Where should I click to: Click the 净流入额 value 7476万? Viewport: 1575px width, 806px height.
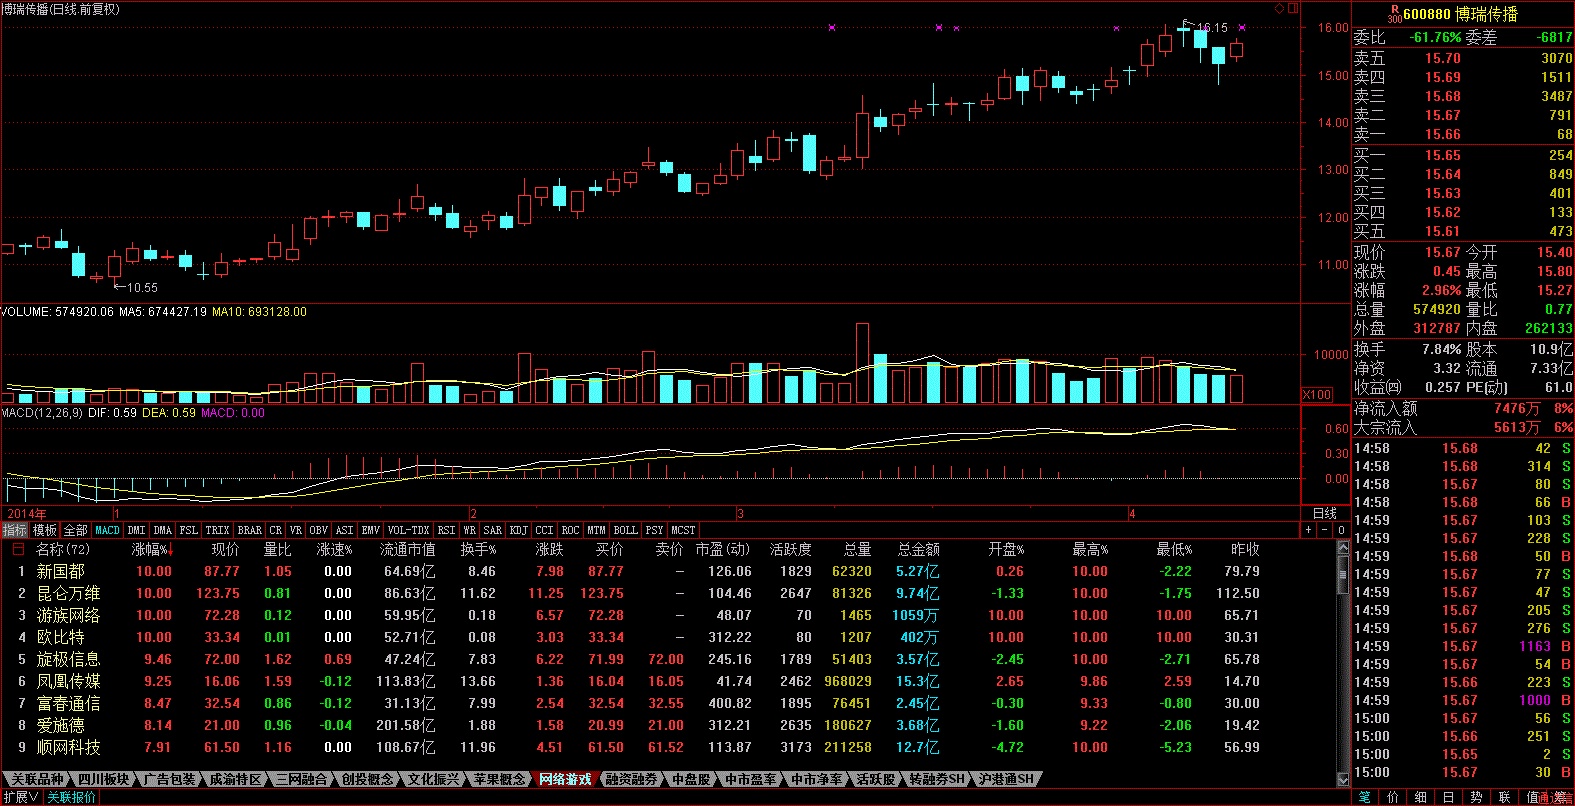pyautogui.click(x=1517, y=408)
